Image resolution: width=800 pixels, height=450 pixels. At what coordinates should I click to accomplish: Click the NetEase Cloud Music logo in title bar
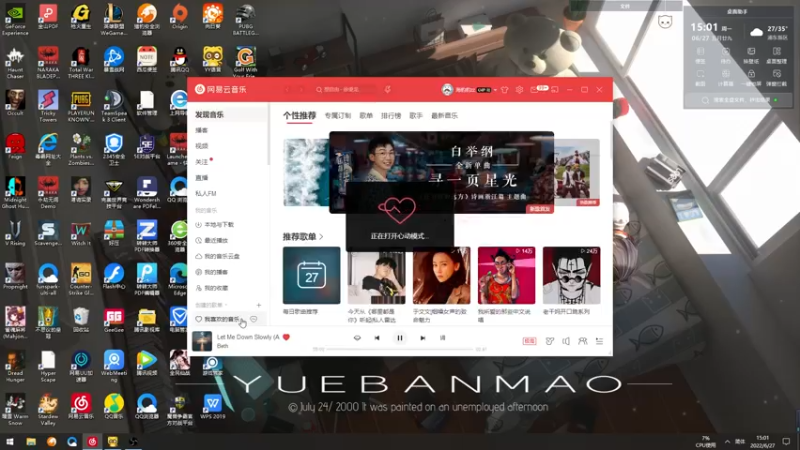click(x=220, y=89)
